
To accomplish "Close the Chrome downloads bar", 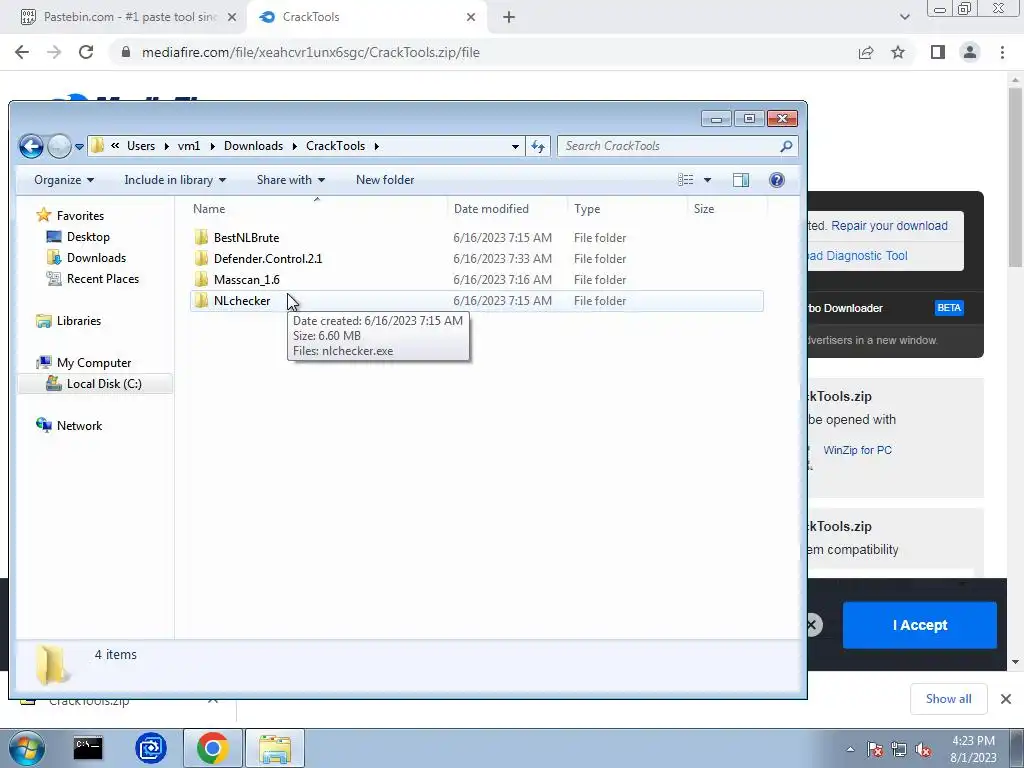I will 1006,699.
